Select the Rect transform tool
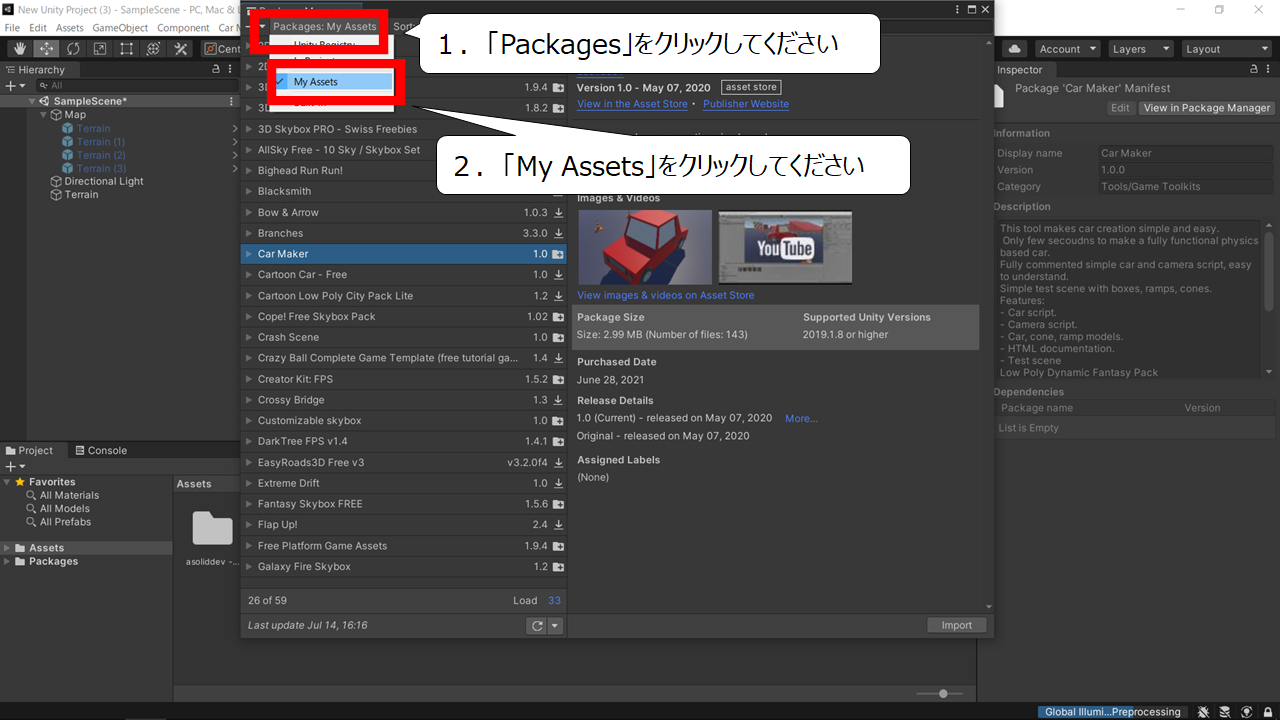Viewport: 1280px width, 720px height. tap(127, 49)
